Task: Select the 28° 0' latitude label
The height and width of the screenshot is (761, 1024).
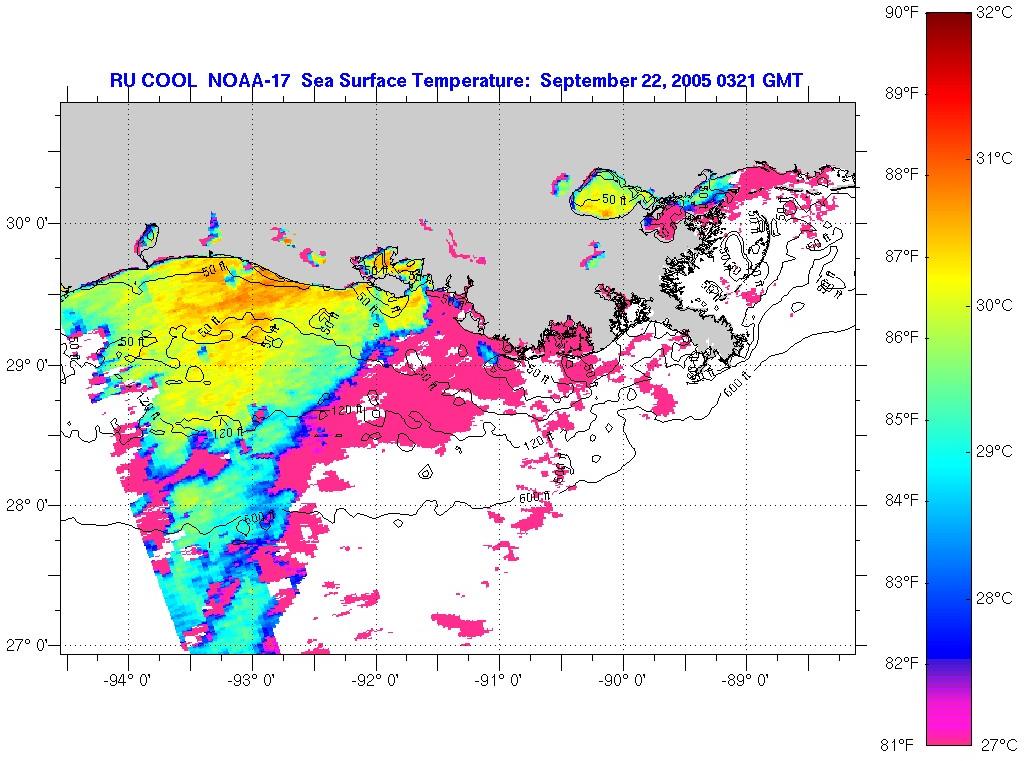Action: (27, 506)
